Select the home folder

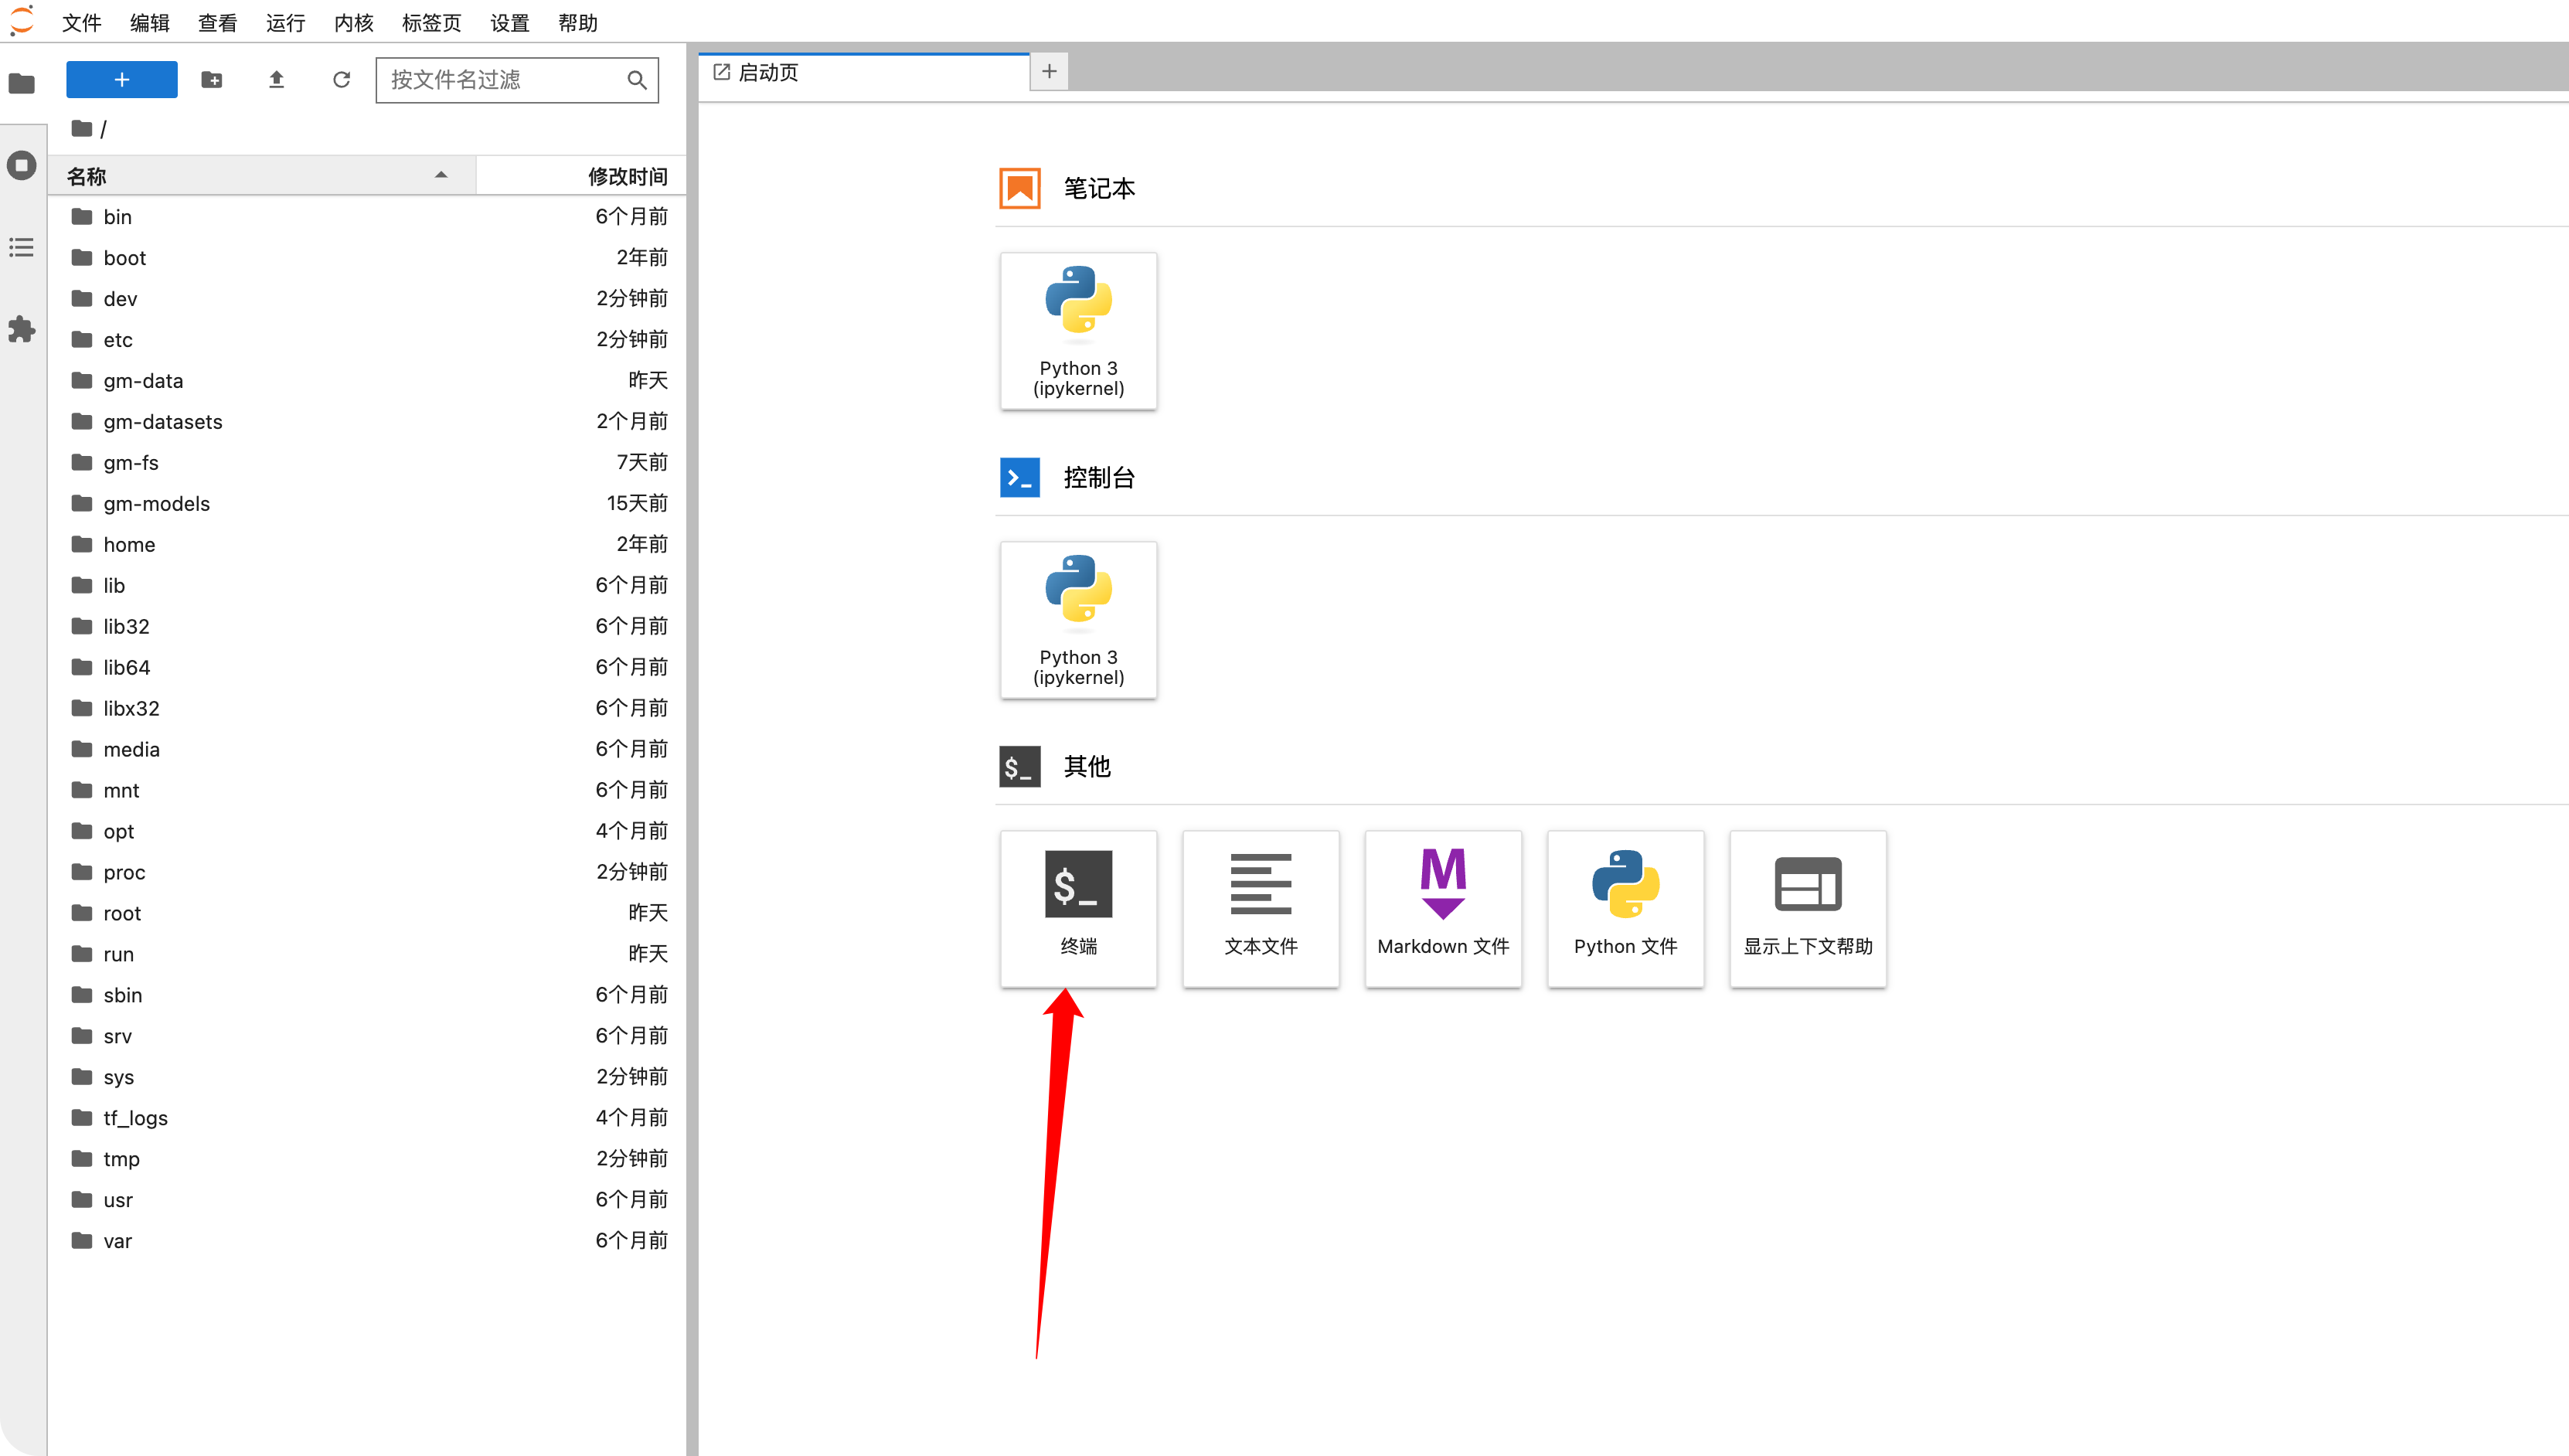[x=368, y=545]
